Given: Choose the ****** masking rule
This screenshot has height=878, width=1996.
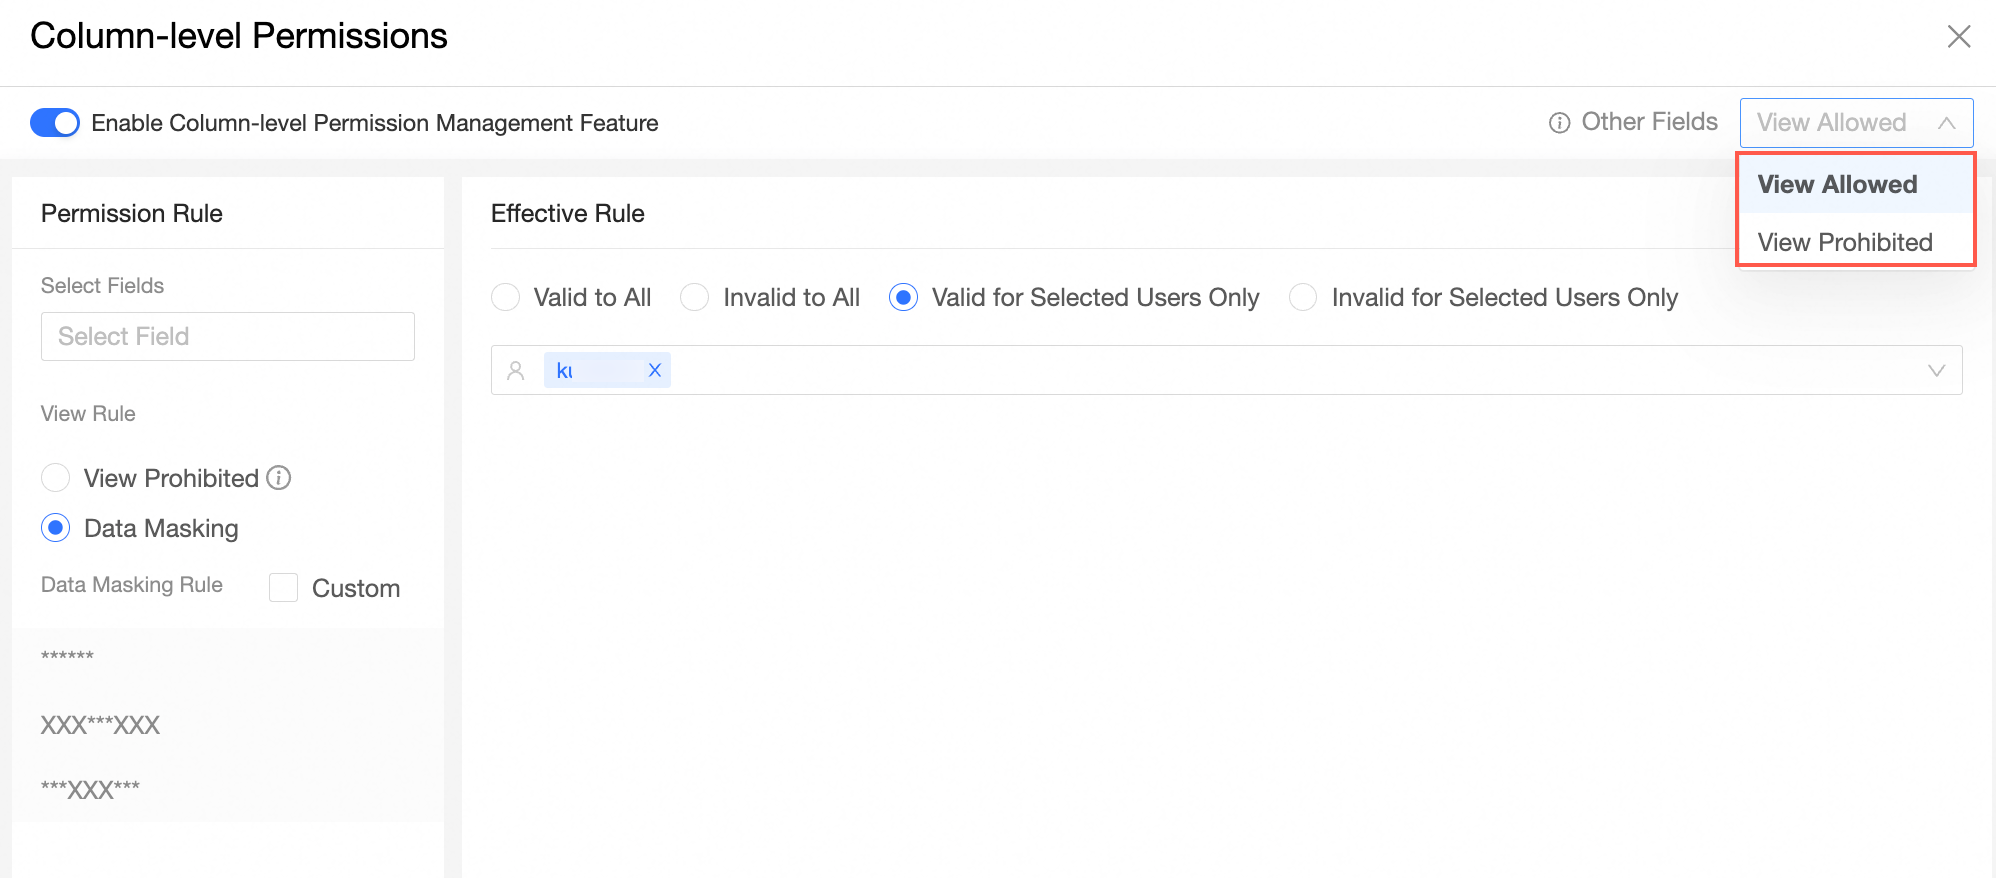Looking at the screenshot, I should tap(68, 657).
